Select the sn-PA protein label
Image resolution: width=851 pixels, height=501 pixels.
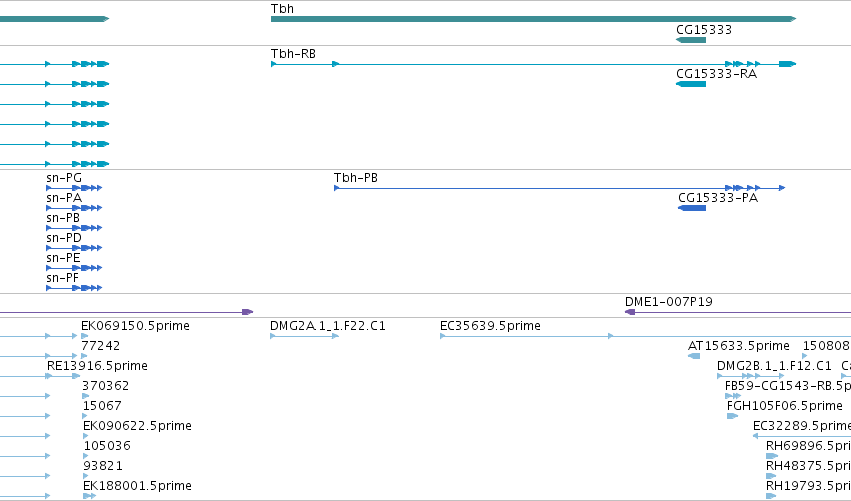click(x=64, y=198)
